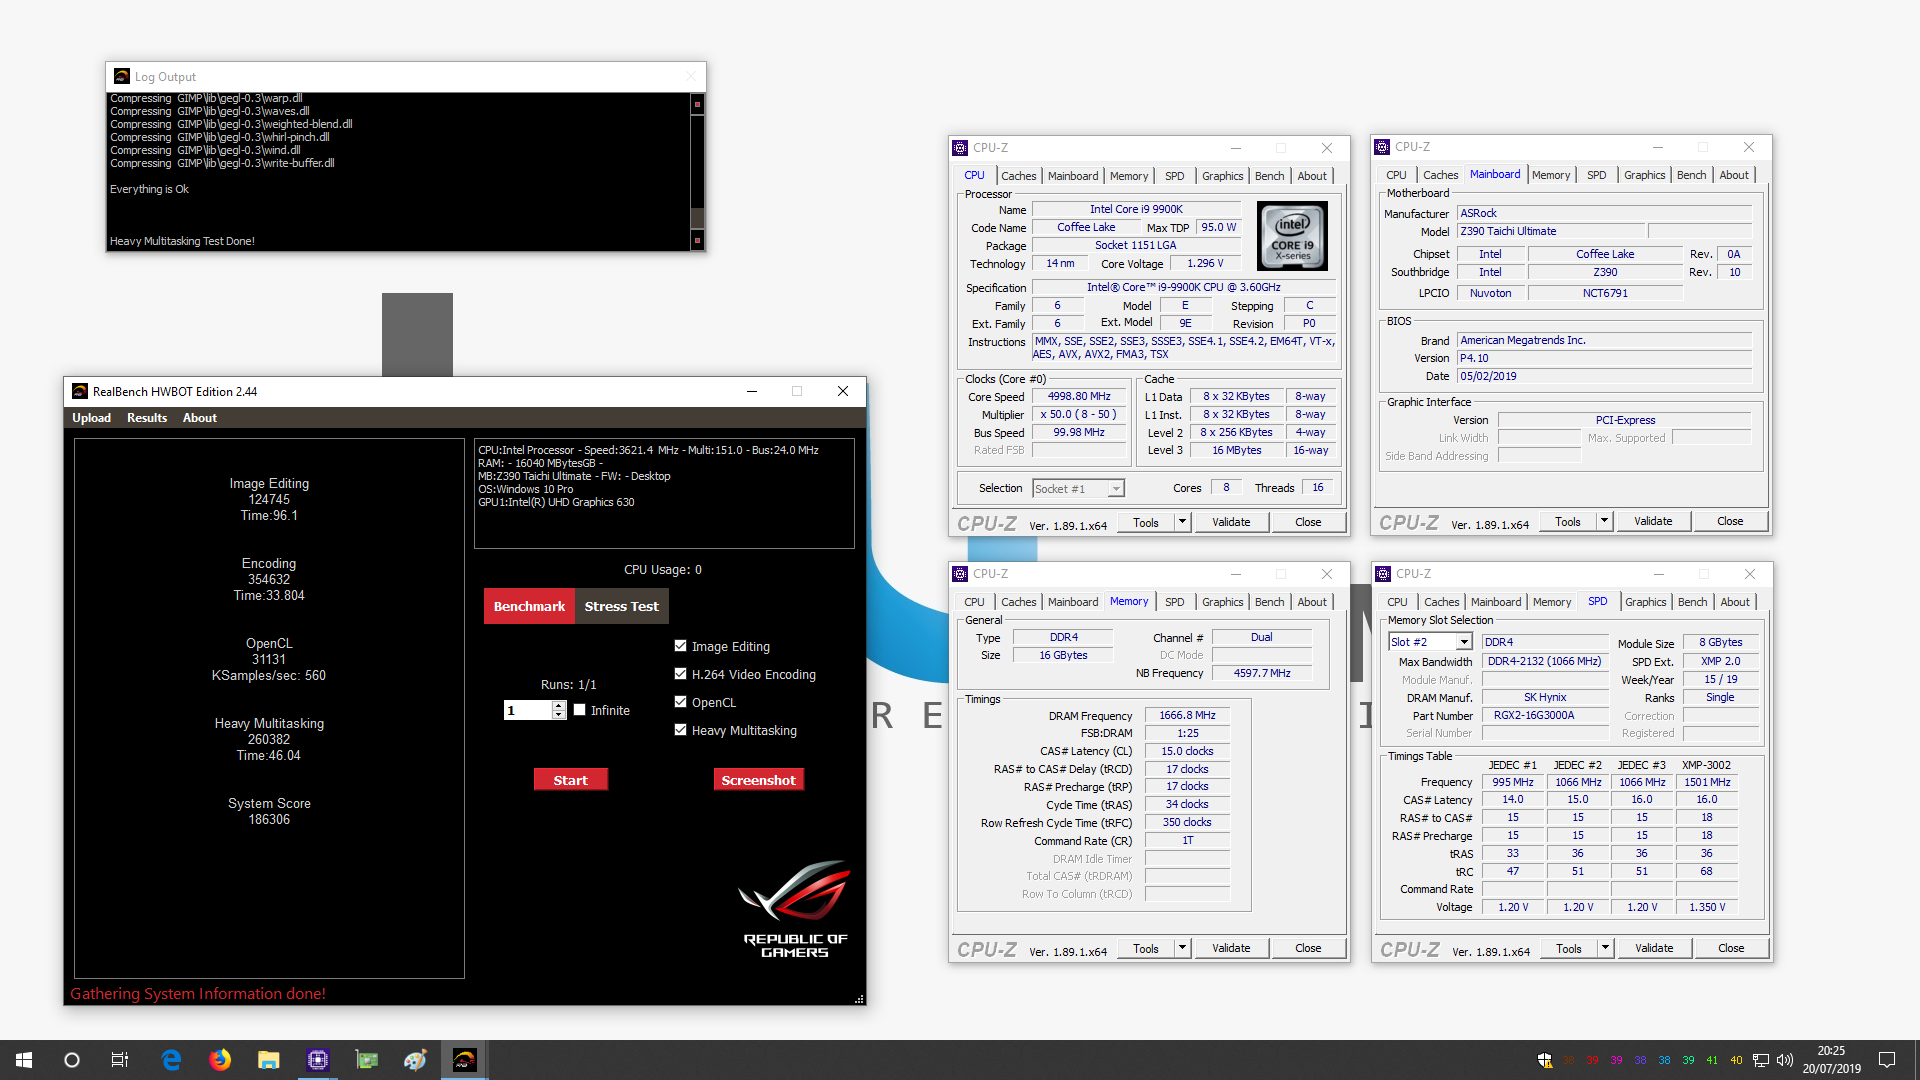Increase runs count with the spinner arrow
The height and width of the screenshot is (1080, 1920).
[x=559, y=705]
